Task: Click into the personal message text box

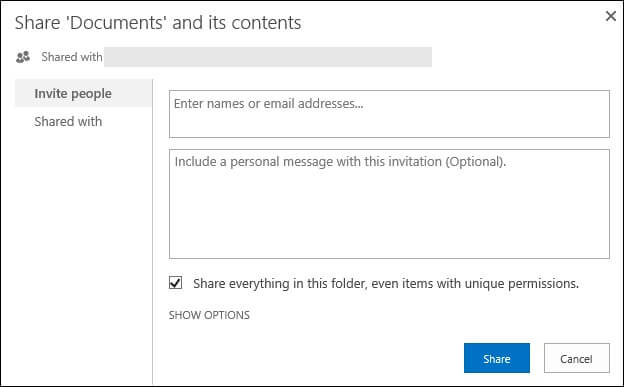Action: (x=389, y=204)
